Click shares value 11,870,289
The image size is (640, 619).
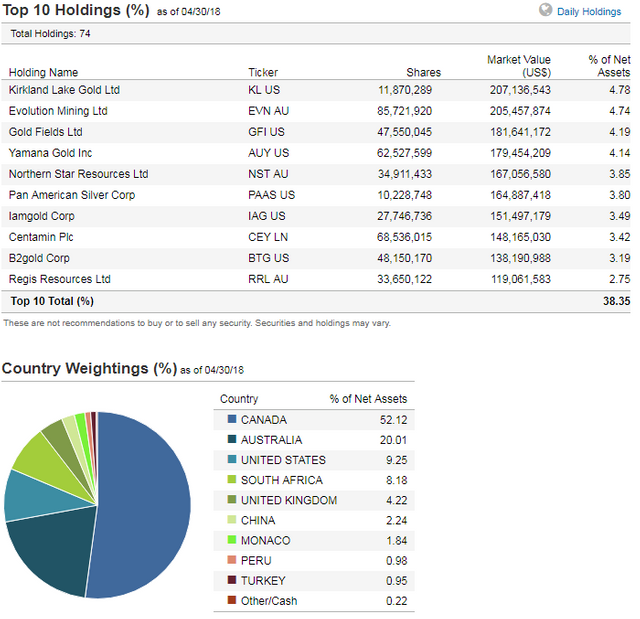(404, 90)
